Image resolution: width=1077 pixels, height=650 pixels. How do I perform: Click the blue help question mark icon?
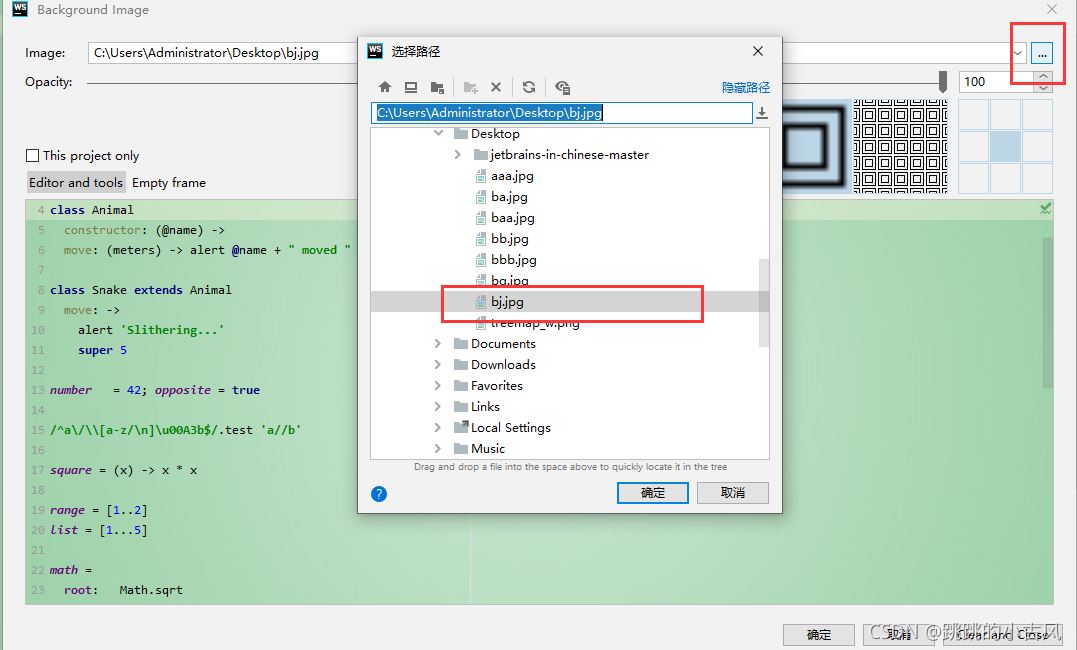378,493
